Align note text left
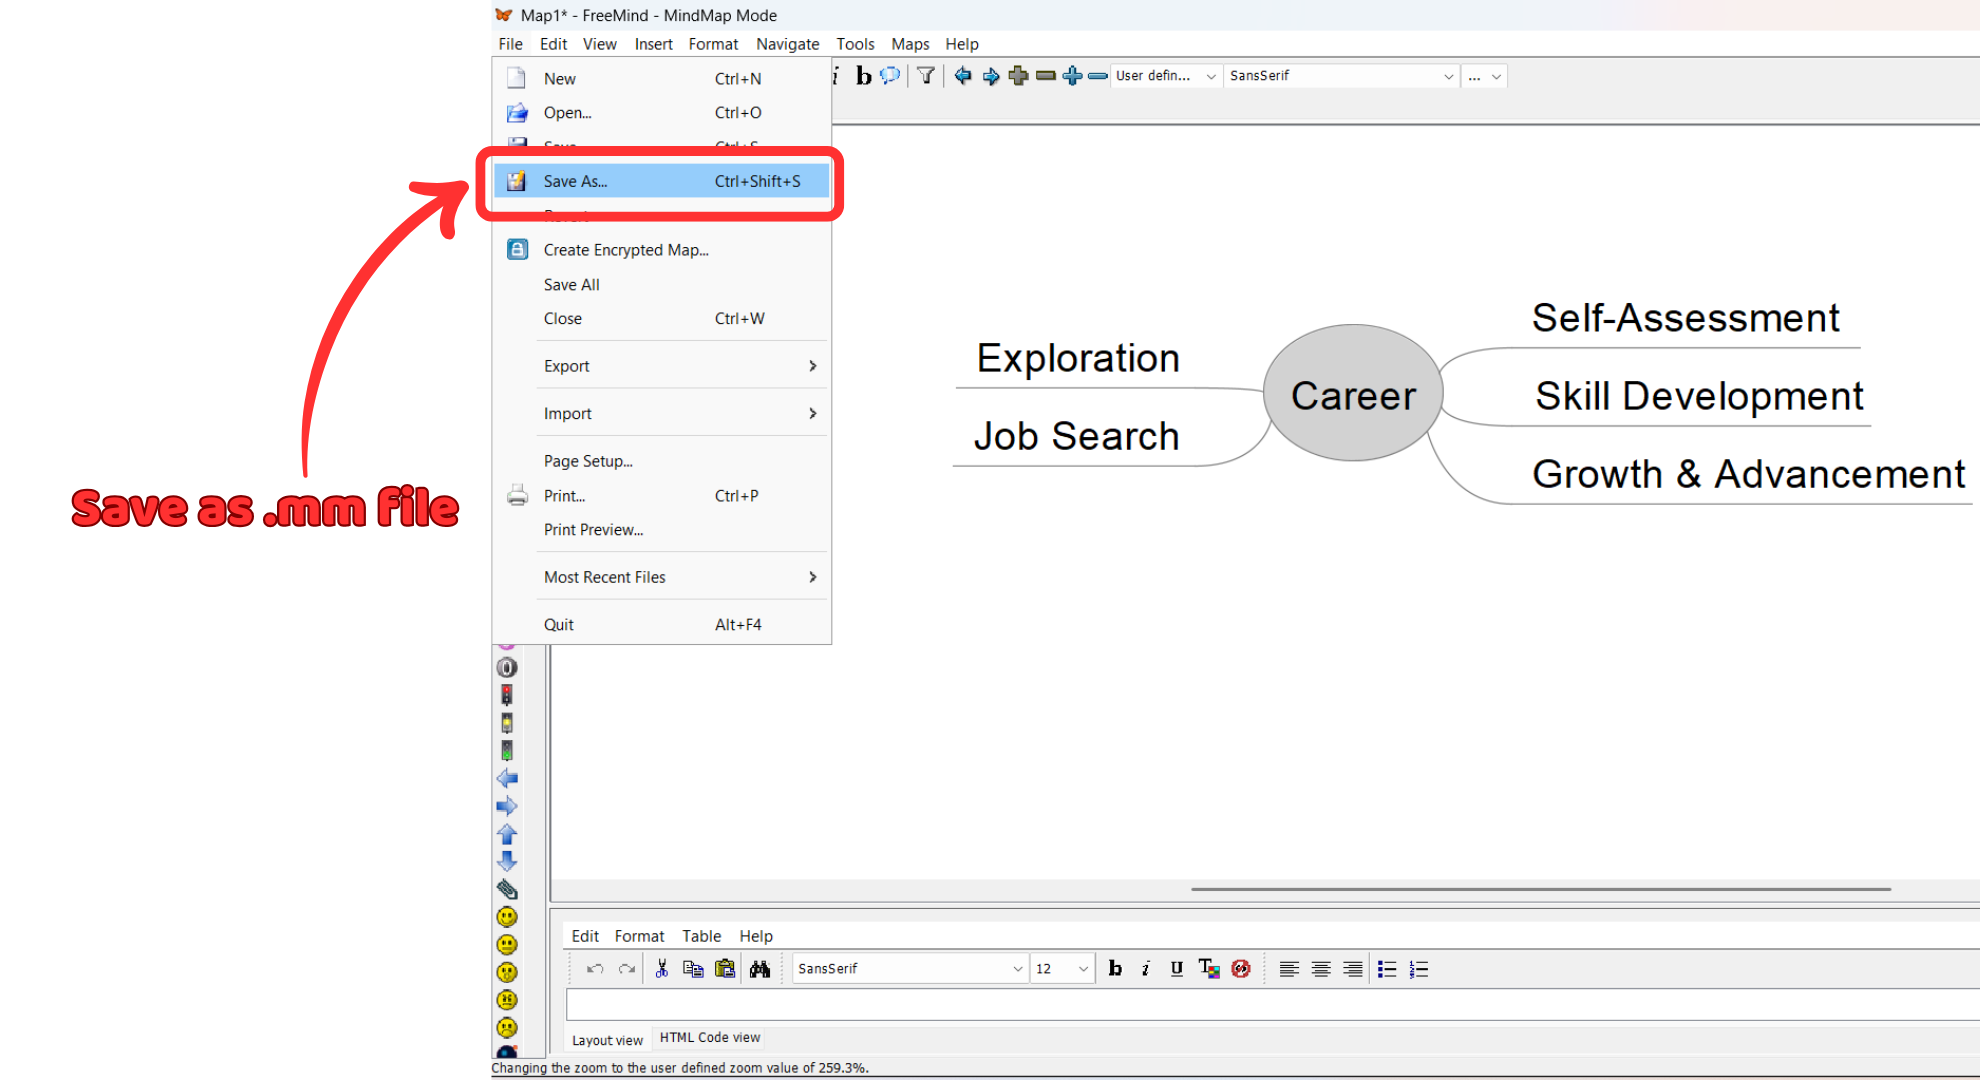 tap(1289, 969)
